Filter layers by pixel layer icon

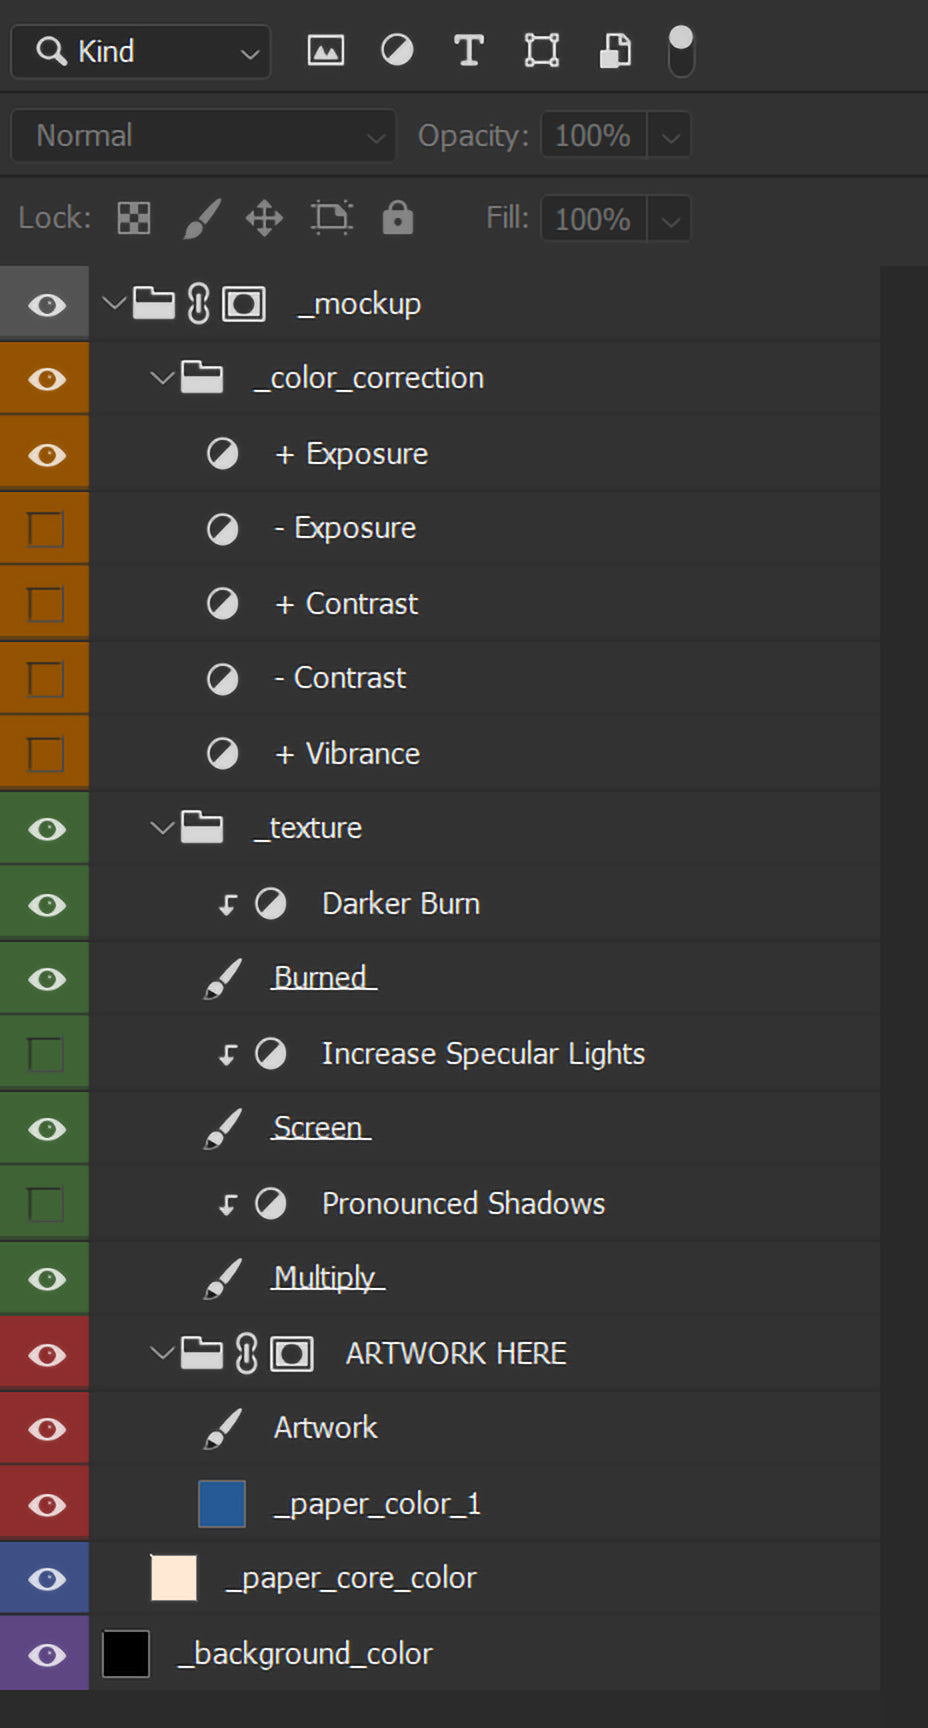(325, 50)
